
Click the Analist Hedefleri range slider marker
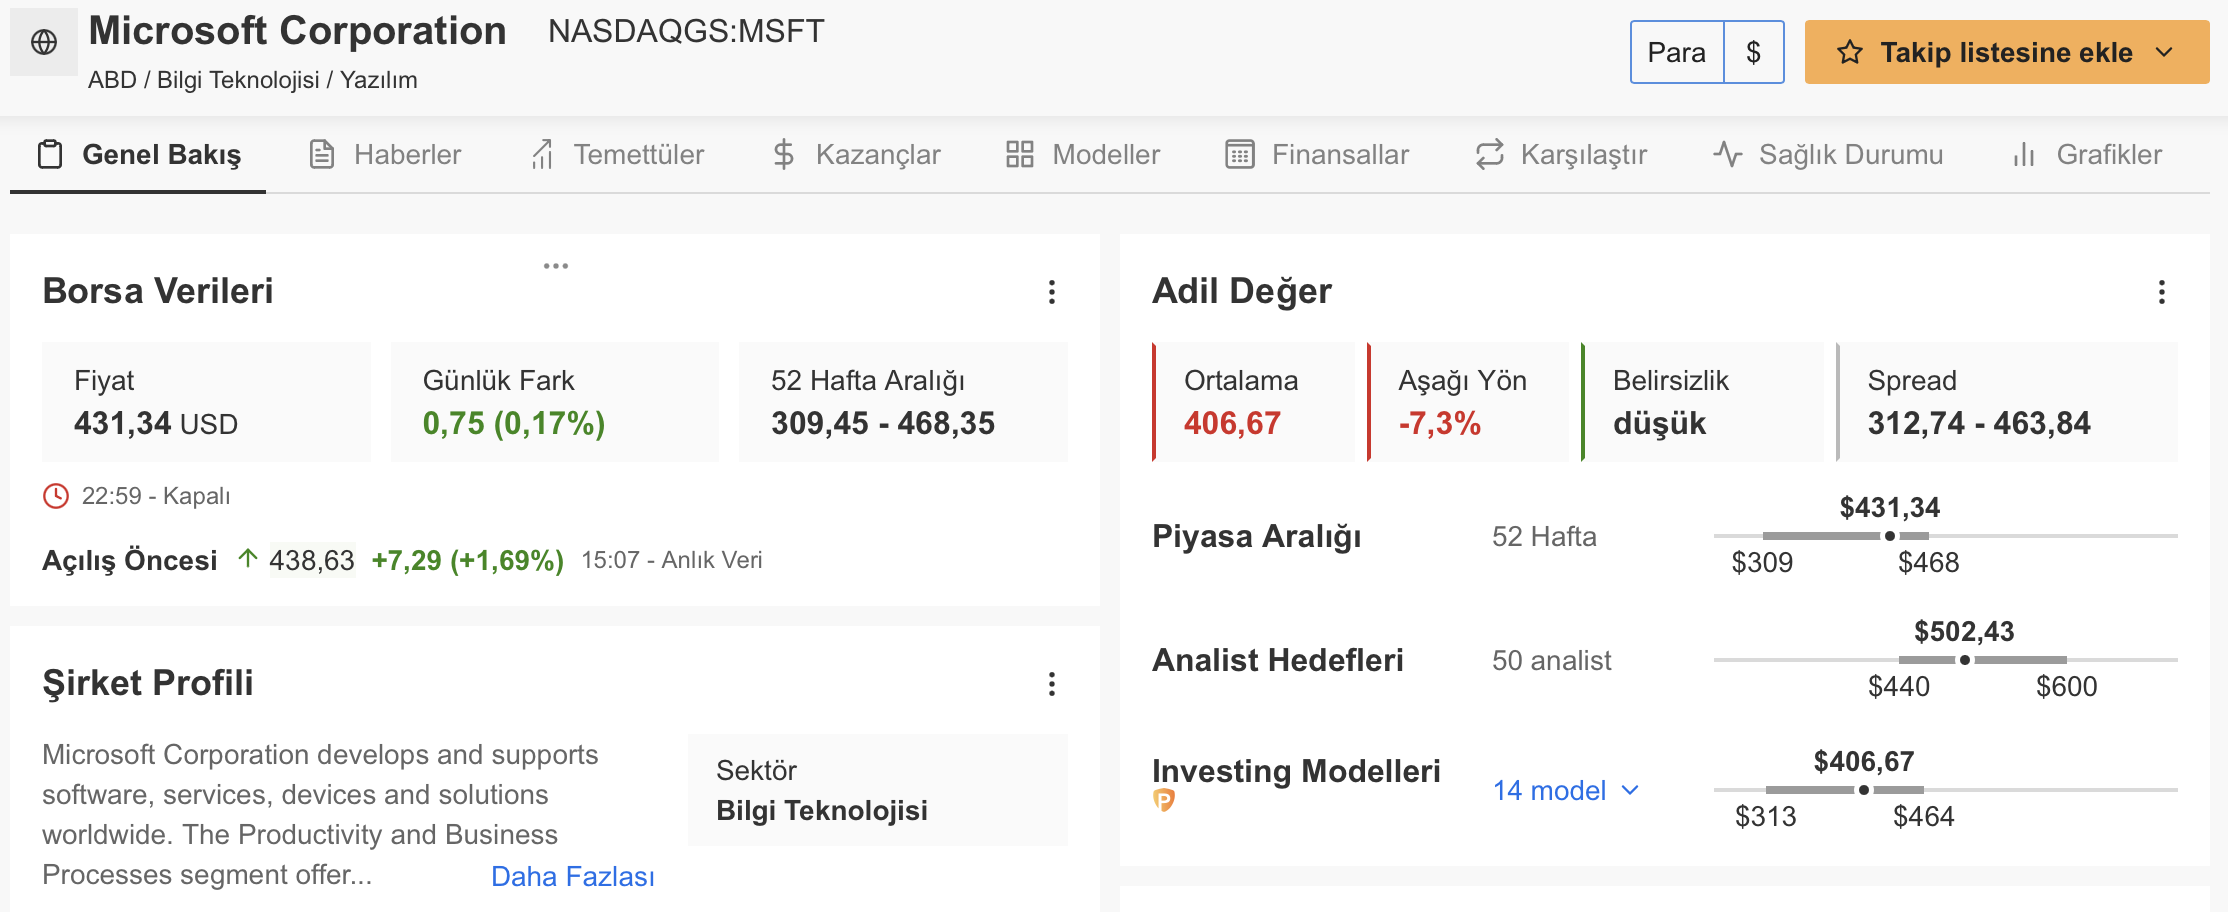click(1965, 660)
